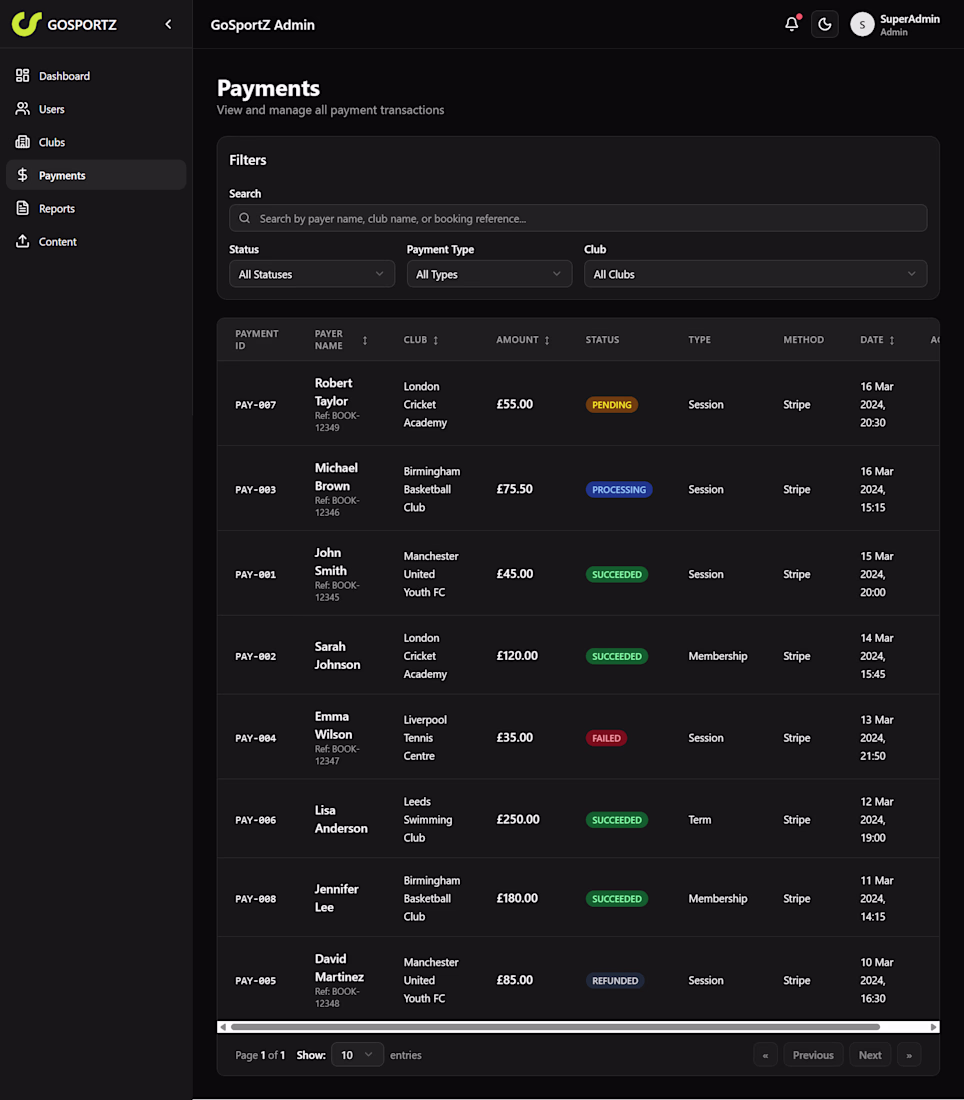Click the Payments dollar icon
Viewport: 964px width, 1100px height.
click(22, 175)
